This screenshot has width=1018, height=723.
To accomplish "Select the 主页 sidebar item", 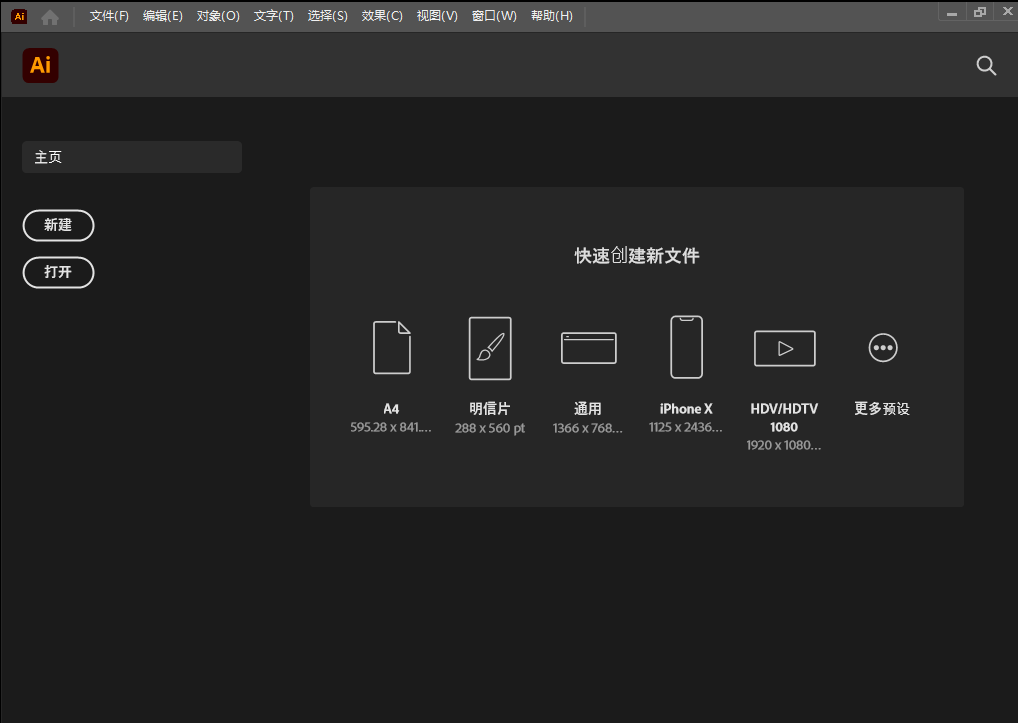I will (131, 156).
